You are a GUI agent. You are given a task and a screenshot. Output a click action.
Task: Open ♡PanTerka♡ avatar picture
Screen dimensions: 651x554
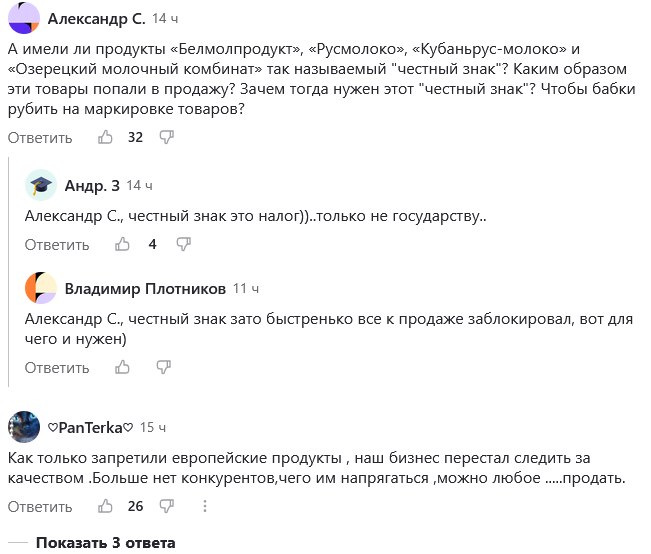(x=23, y=427)
